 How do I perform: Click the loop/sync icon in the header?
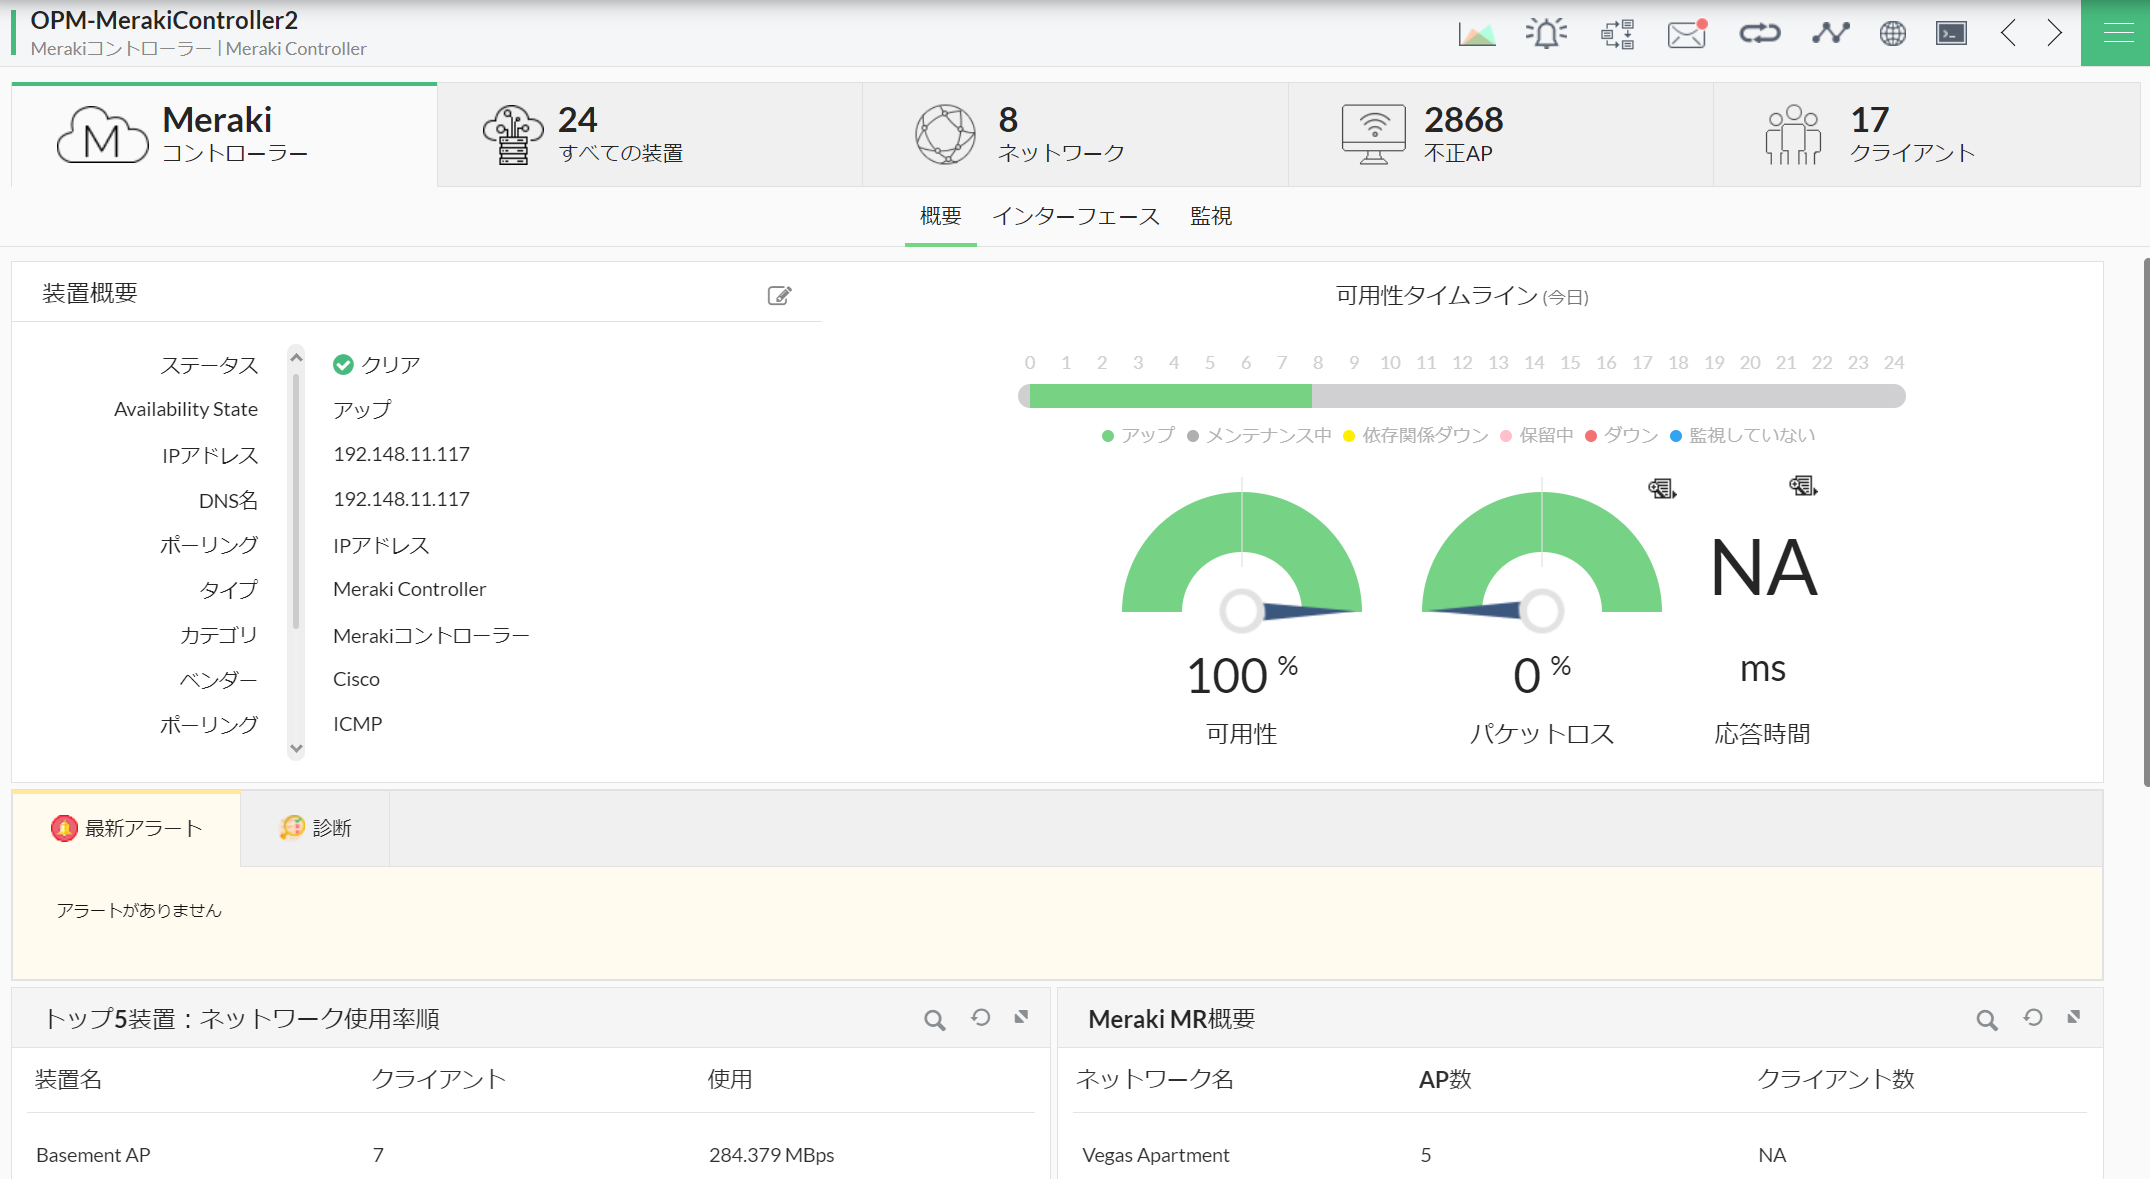[x=1760, y=33]
